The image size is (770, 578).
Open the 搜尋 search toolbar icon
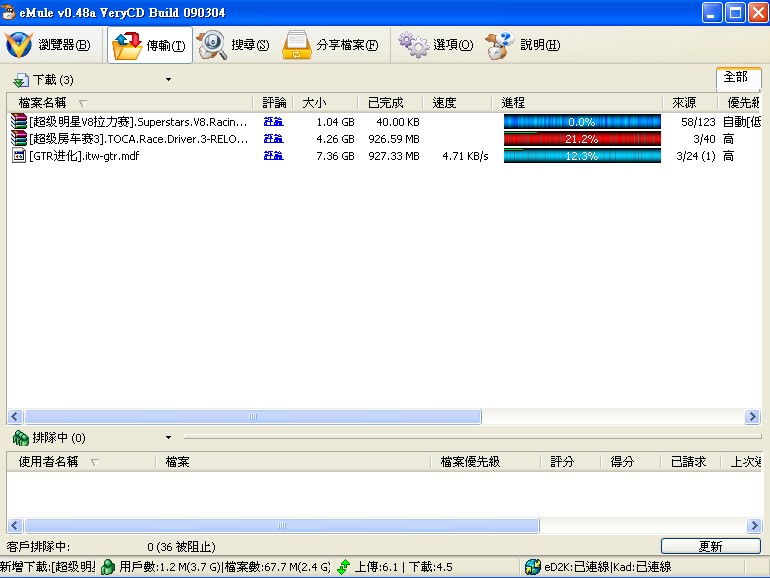(211, 45)
